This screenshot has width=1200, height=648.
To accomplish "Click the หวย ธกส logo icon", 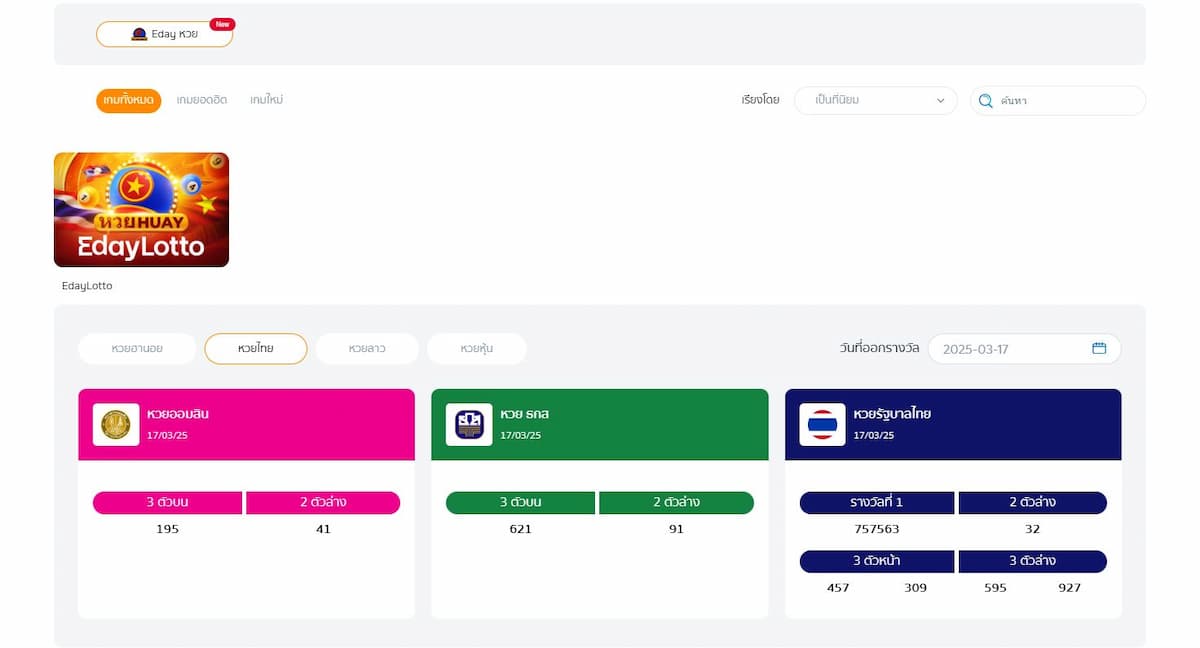I will click(469, 424).
